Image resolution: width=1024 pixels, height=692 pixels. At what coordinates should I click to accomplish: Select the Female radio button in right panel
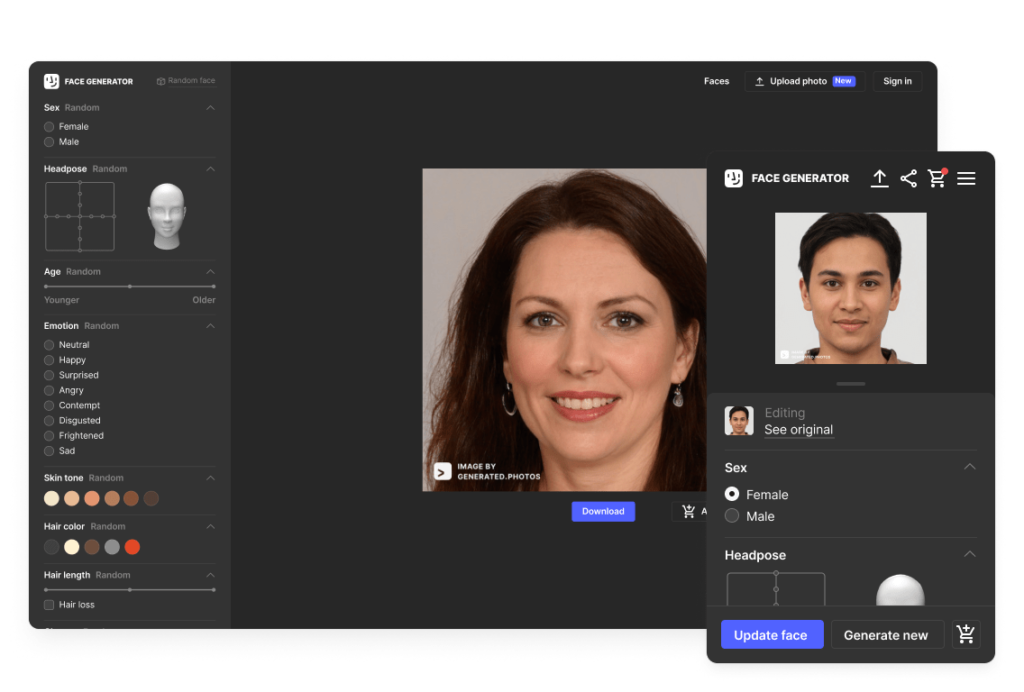coord(732,494)
